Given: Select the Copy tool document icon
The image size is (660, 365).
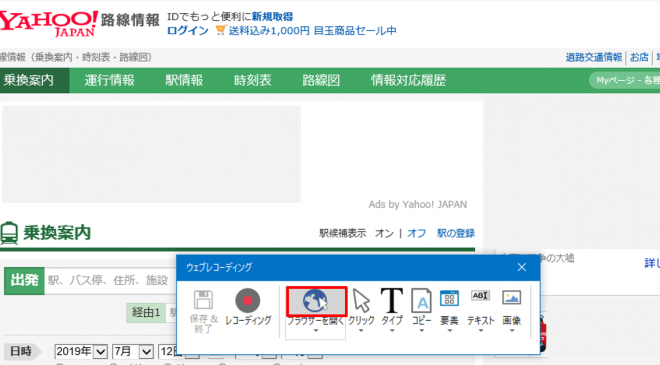Looking at the screenshot, I should coord(421,301).
